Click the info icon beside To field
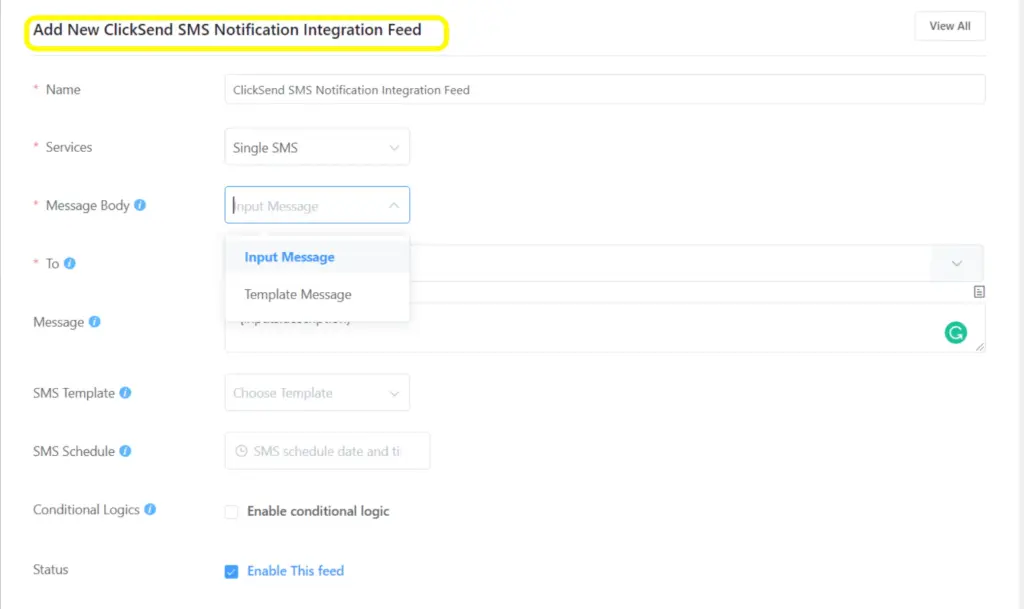Screen dimensions: 1024x609 click(72, 263)
